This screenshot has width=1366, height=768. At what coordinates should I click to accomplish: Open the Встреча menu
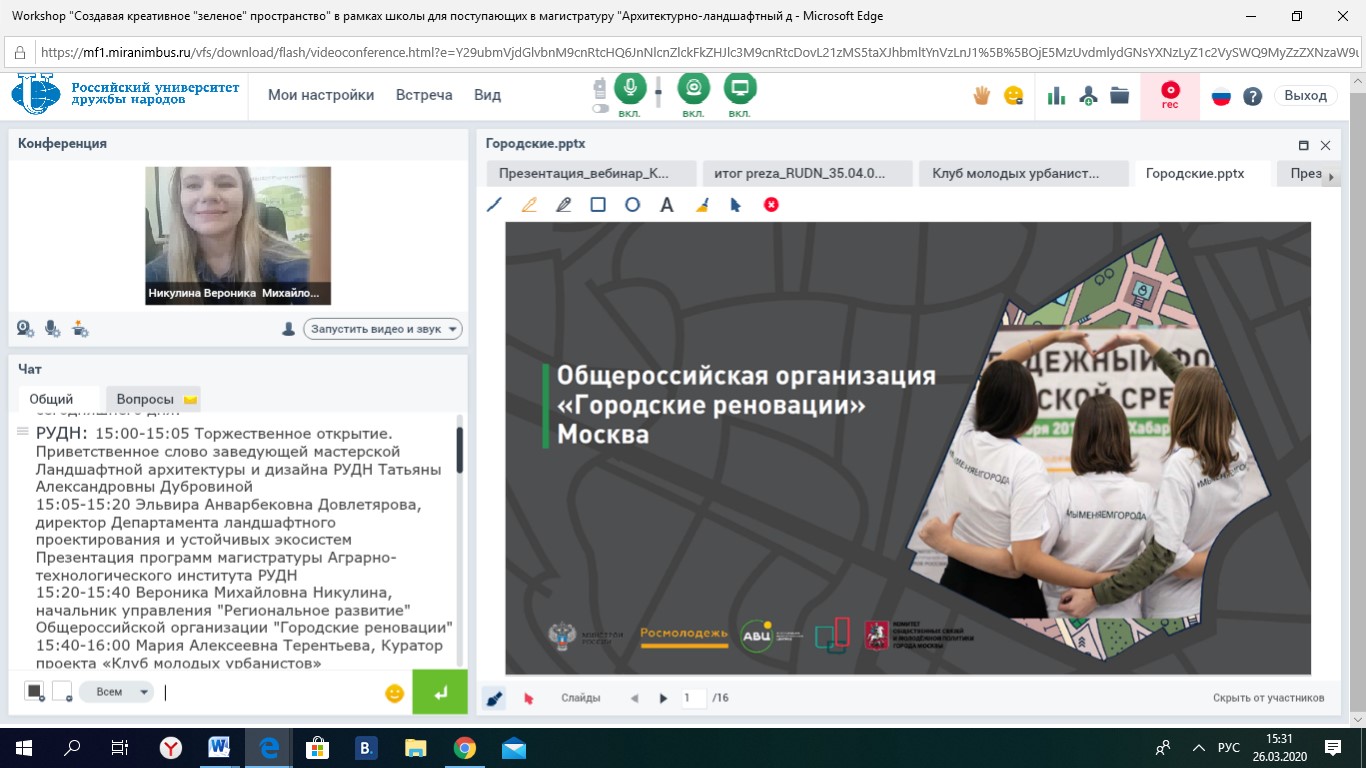(x=424, y=95)
